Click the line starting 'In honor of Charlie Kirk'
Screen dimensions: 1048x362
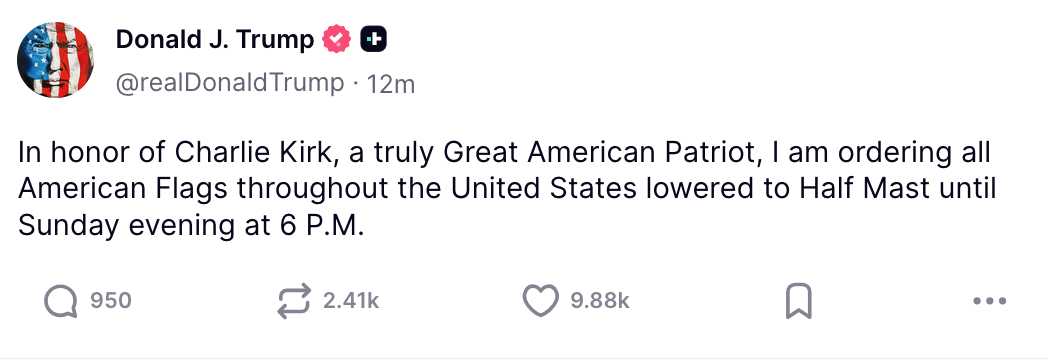(x=504, y=153)
